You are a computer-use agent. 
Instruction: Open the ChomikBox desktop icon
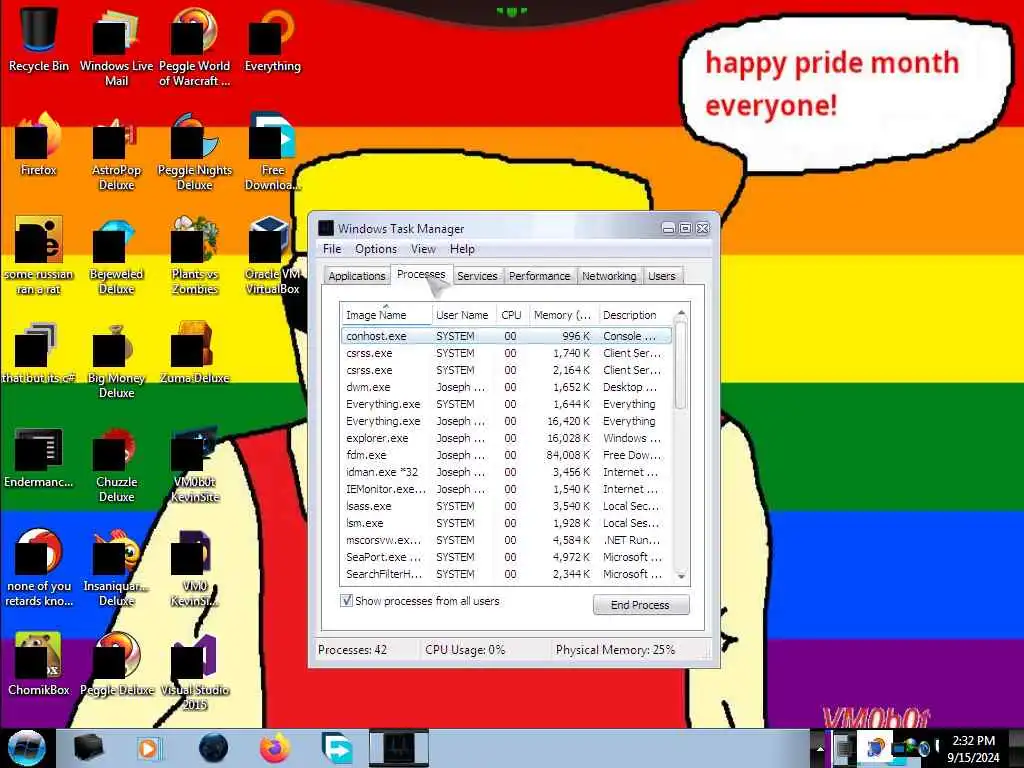(x=39, y=665)
